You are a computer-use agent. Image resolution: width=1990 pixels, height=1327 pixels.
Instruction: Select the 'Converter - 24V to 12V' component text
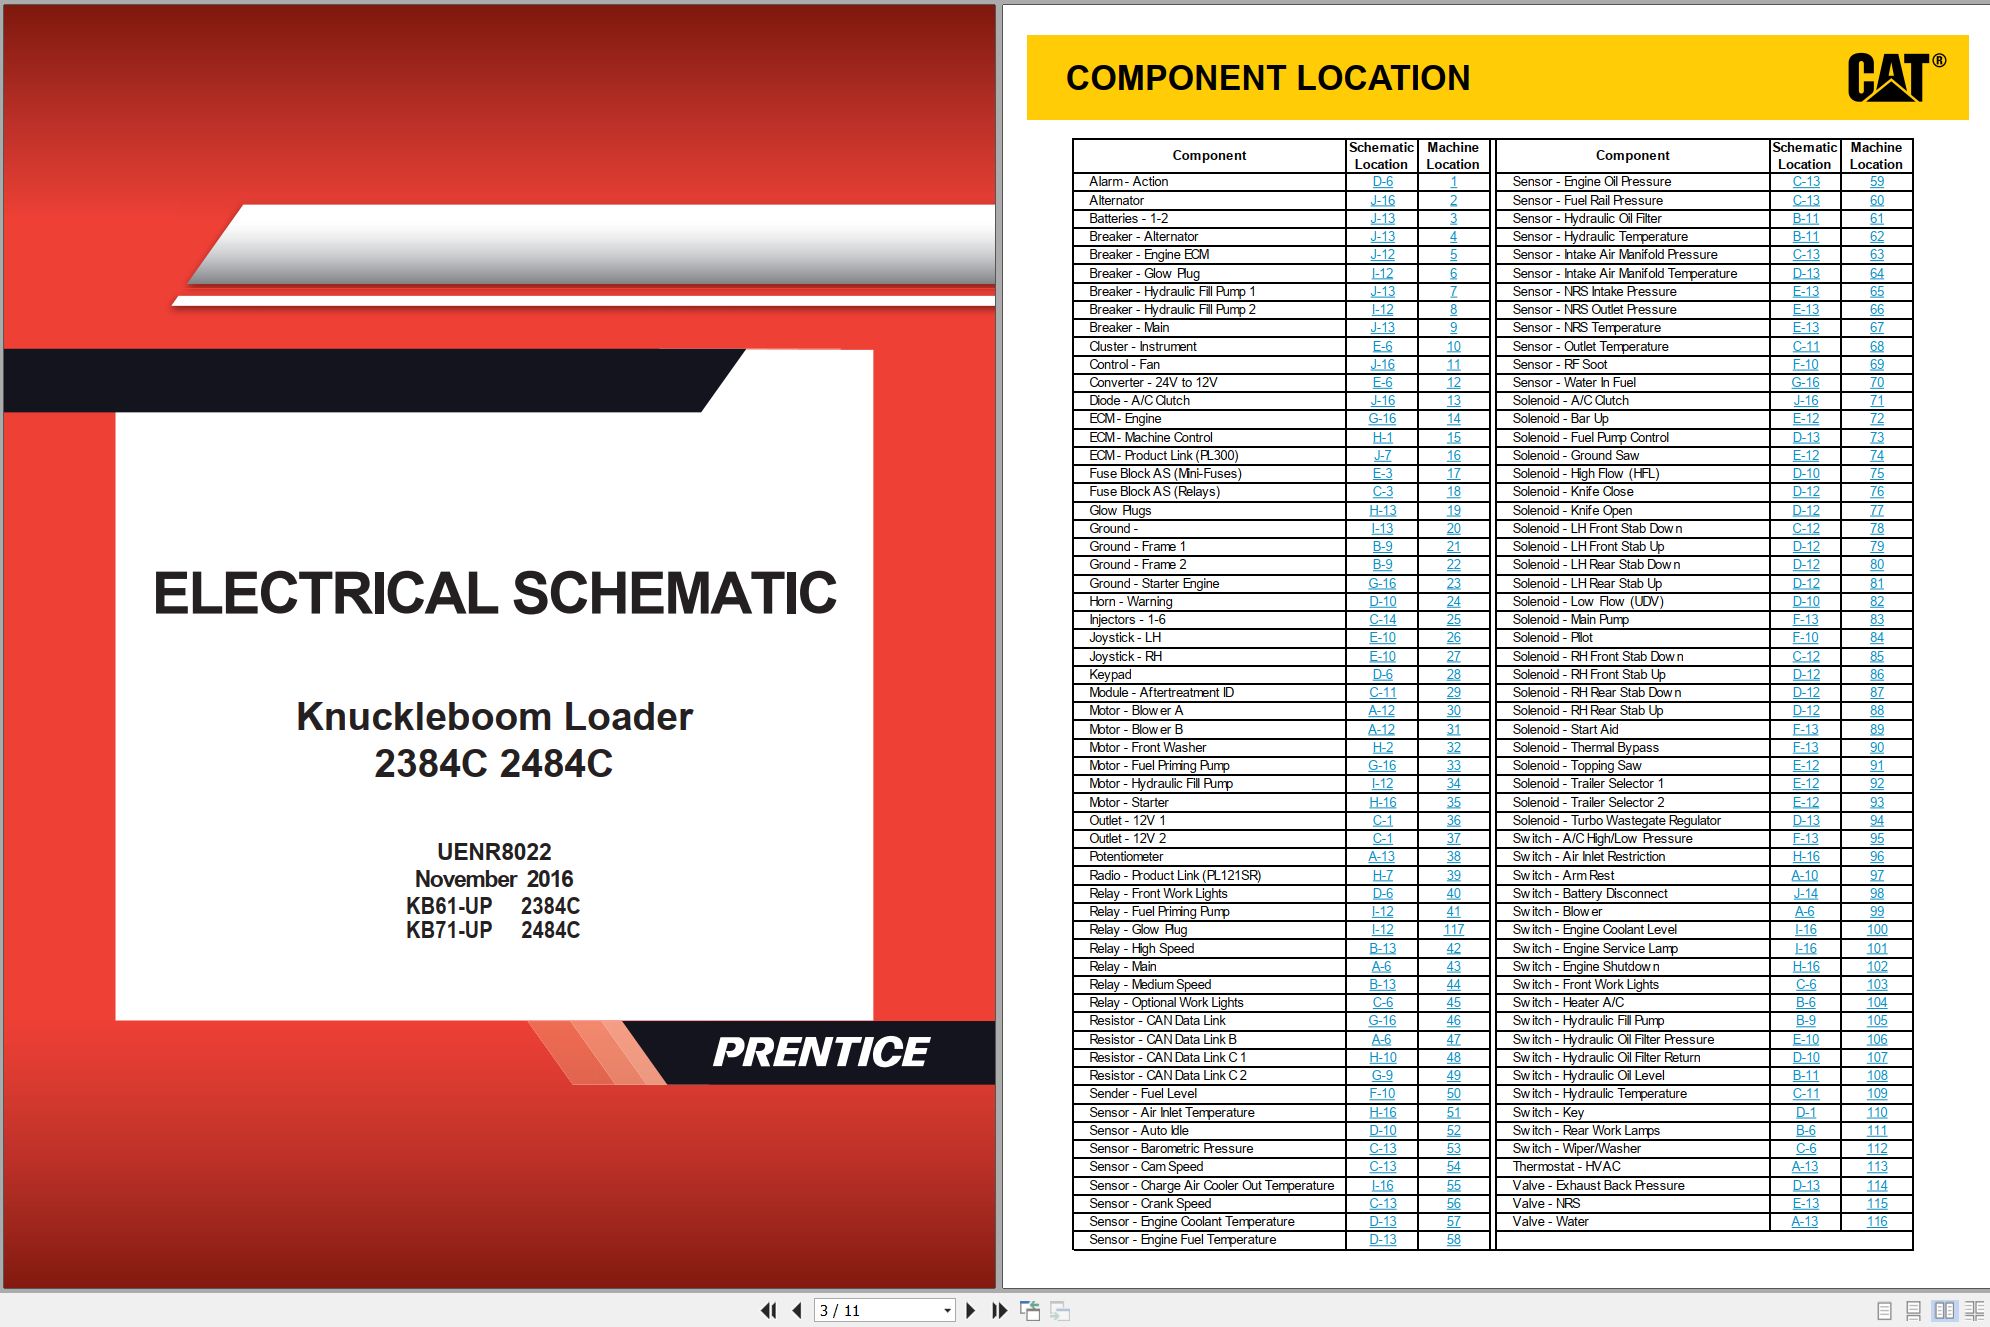click(1153, 382)
